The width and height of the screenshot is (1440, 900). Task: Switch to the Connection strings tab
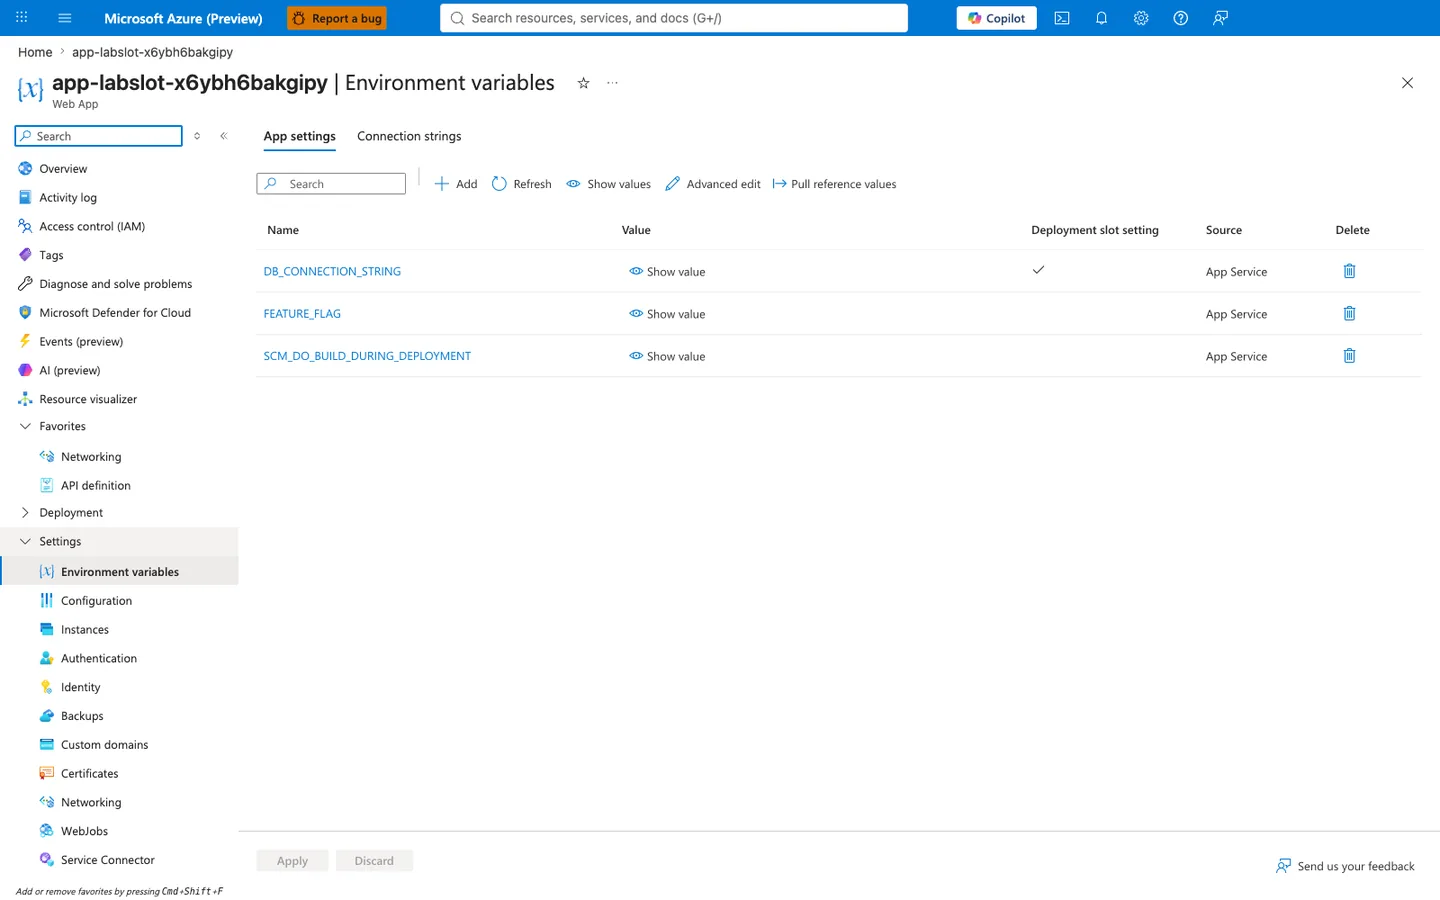pos(409,136)
